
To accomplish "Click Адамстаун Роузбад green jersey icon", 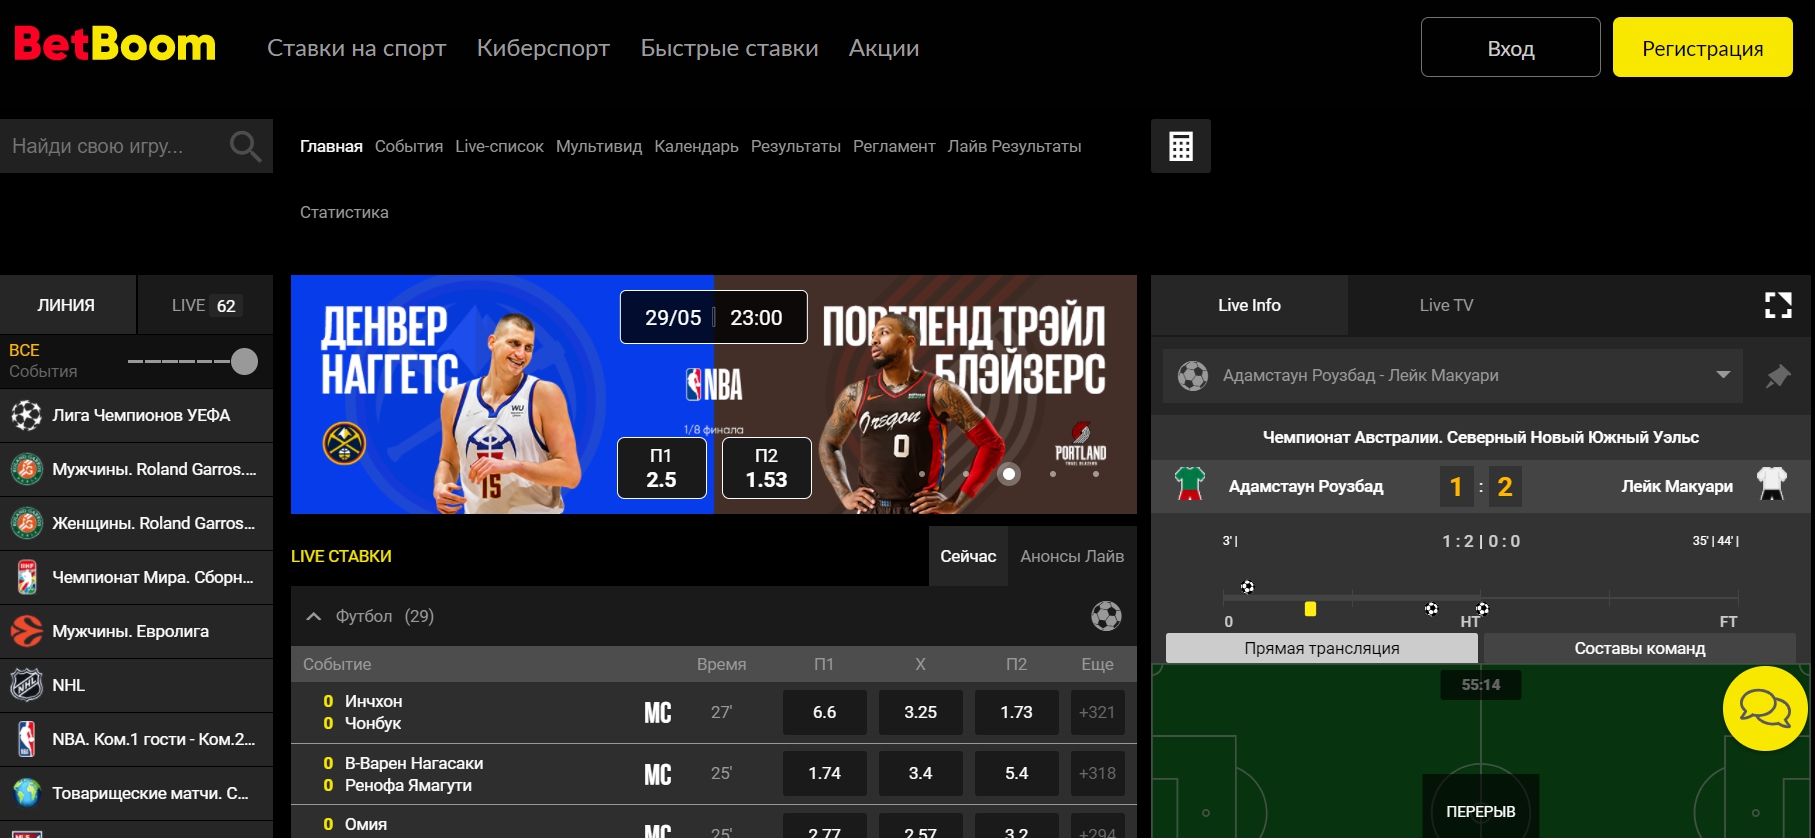I will tap(1190, 485).
